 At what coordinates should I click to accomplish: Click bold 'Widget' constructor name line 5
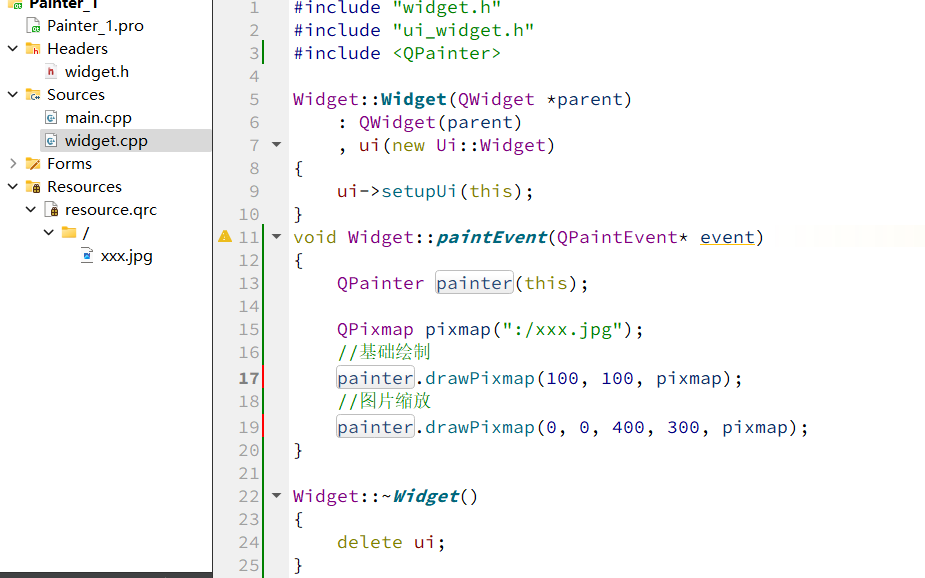pos(414,99)
